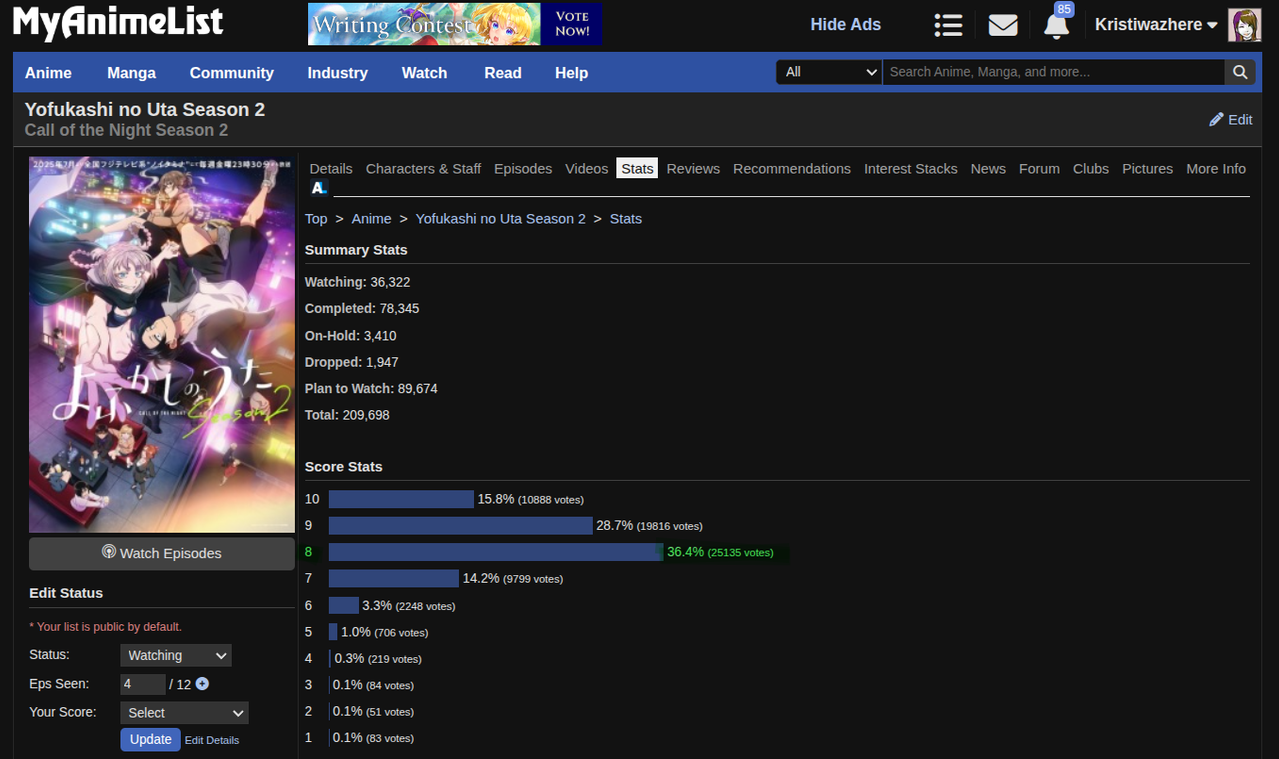
Task: Switch to the Interest Stacks tab
Action: [911, 168]
